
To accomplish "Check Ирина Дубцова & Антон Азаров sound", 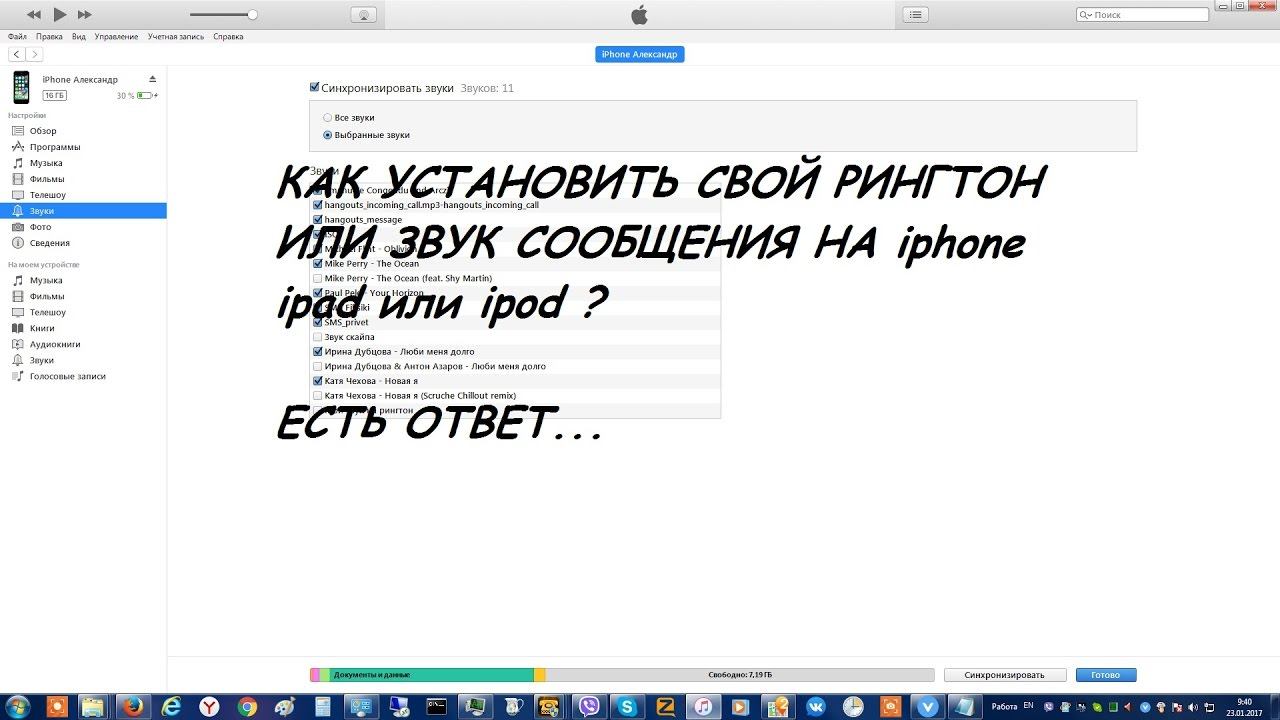I will (x=318, y=366).
